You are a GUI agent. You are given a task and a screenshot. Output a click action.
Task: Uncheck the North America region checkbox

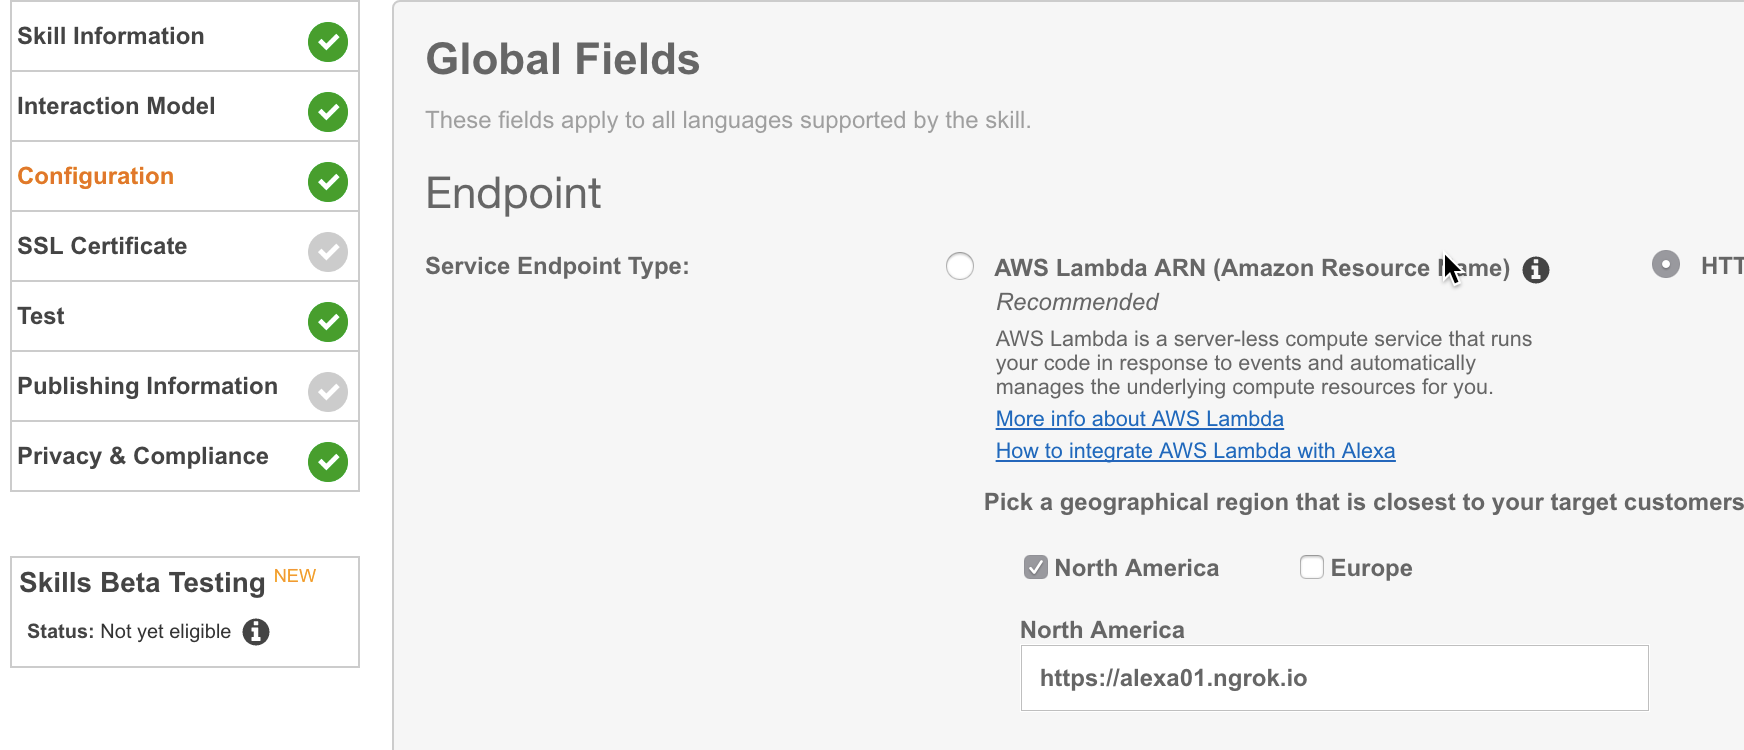pos(1036,567)
